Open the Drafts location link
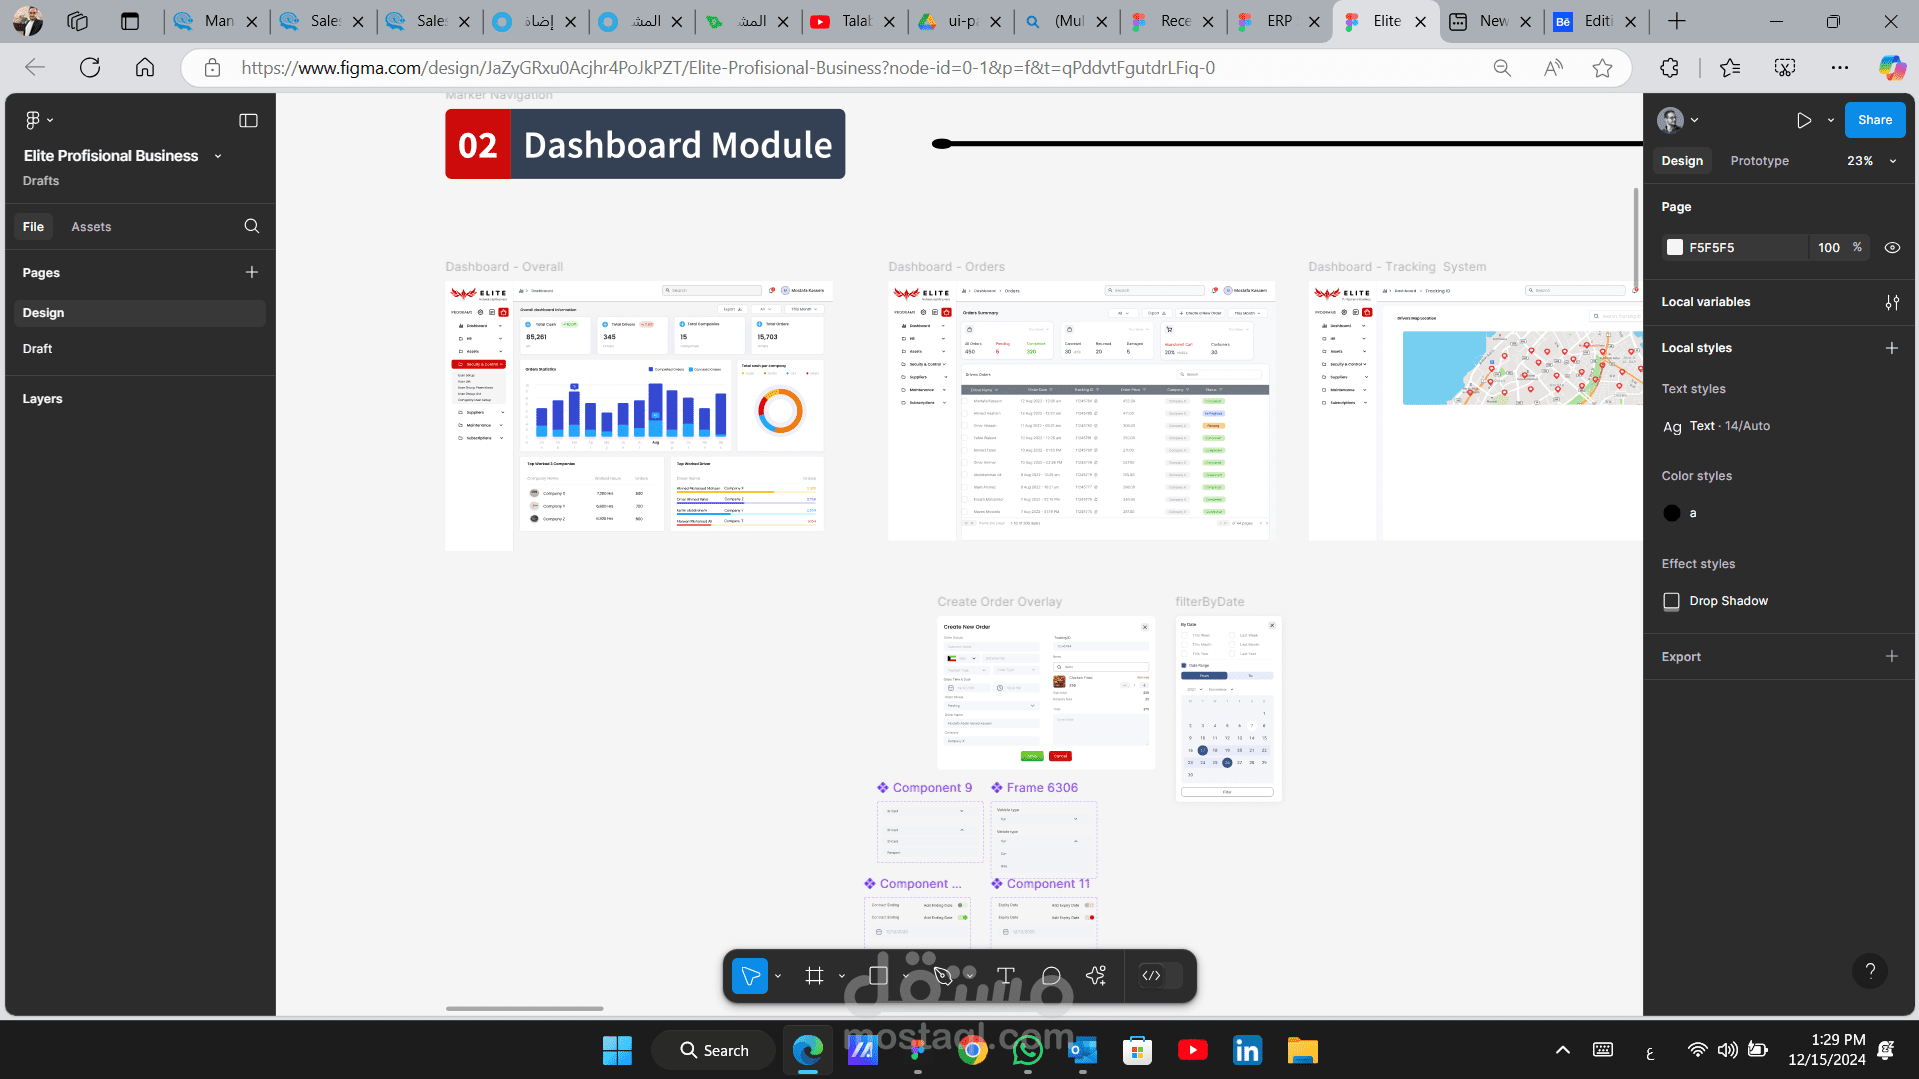 click(x=41, y=181)
